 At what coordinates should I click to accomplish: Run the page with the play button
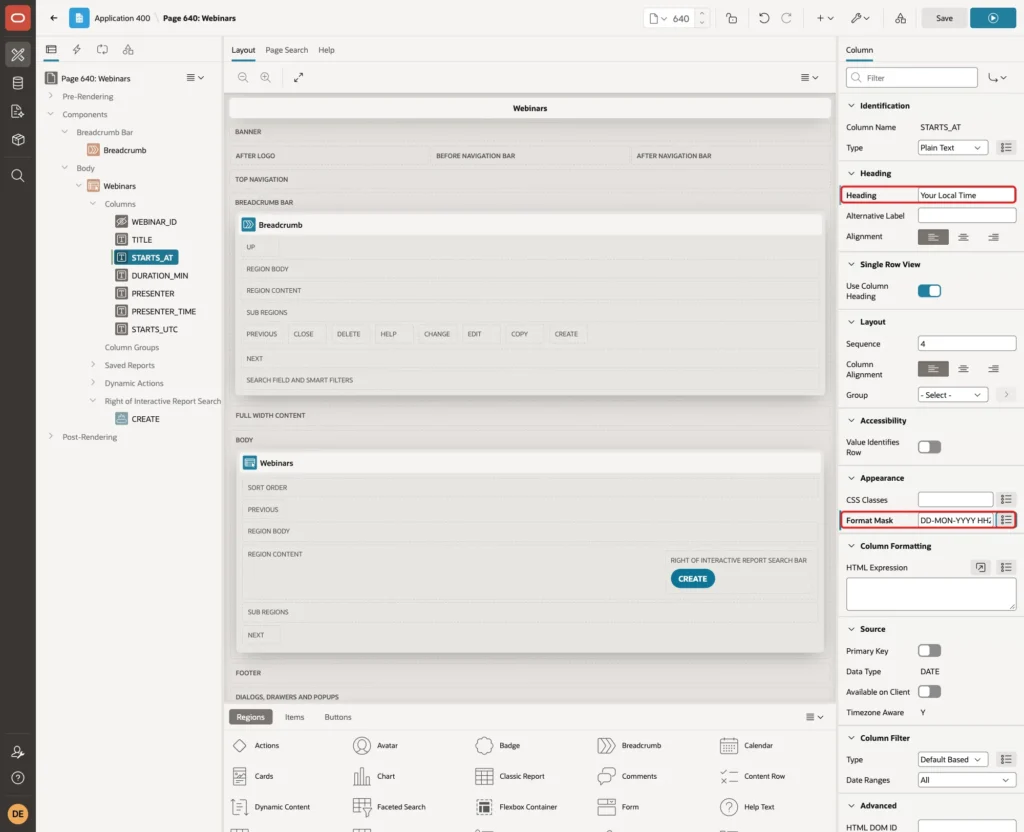pos(993,18)
